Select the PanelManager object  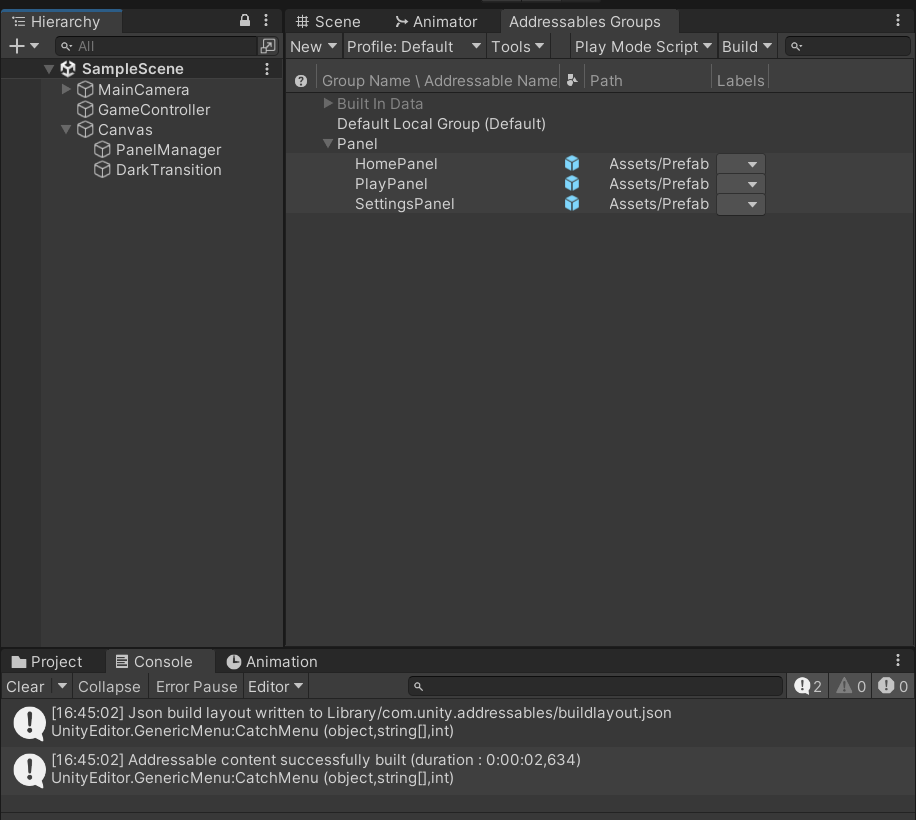tap(168, 150)
